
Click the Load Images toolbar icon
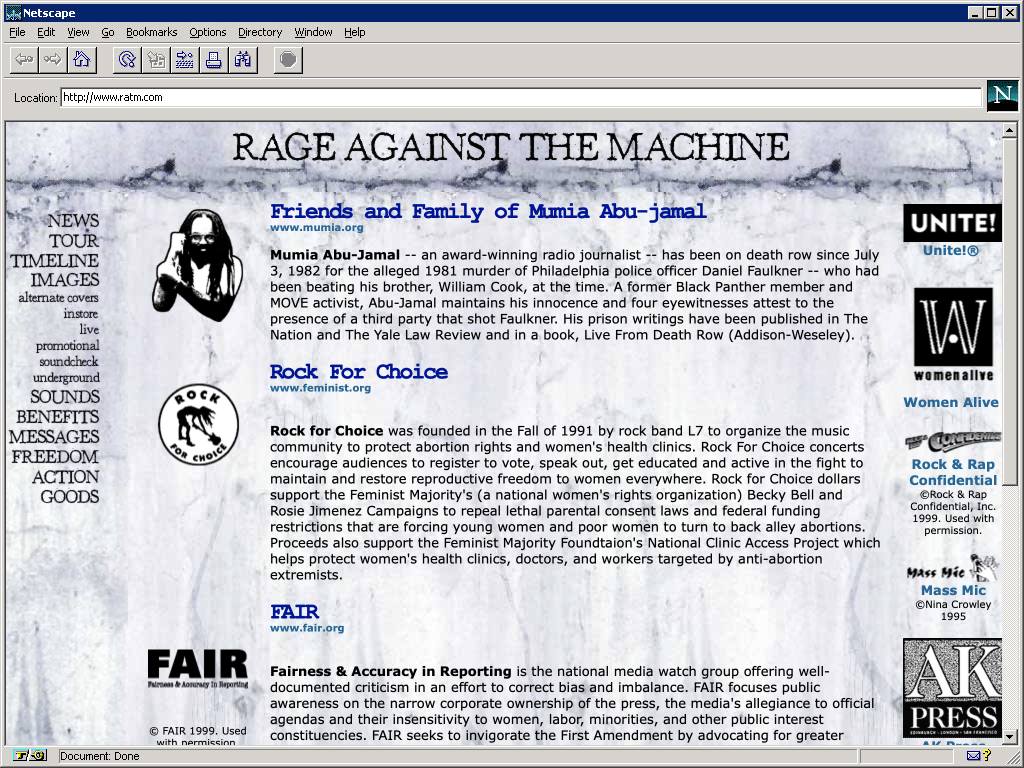pyautogui.click(x=155, y=59)
